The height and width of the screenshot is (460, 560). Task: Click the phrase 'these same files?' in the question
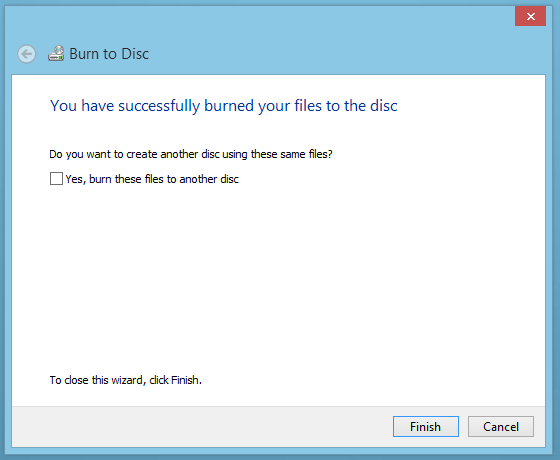pyautogui.click(x=291, y=154)
